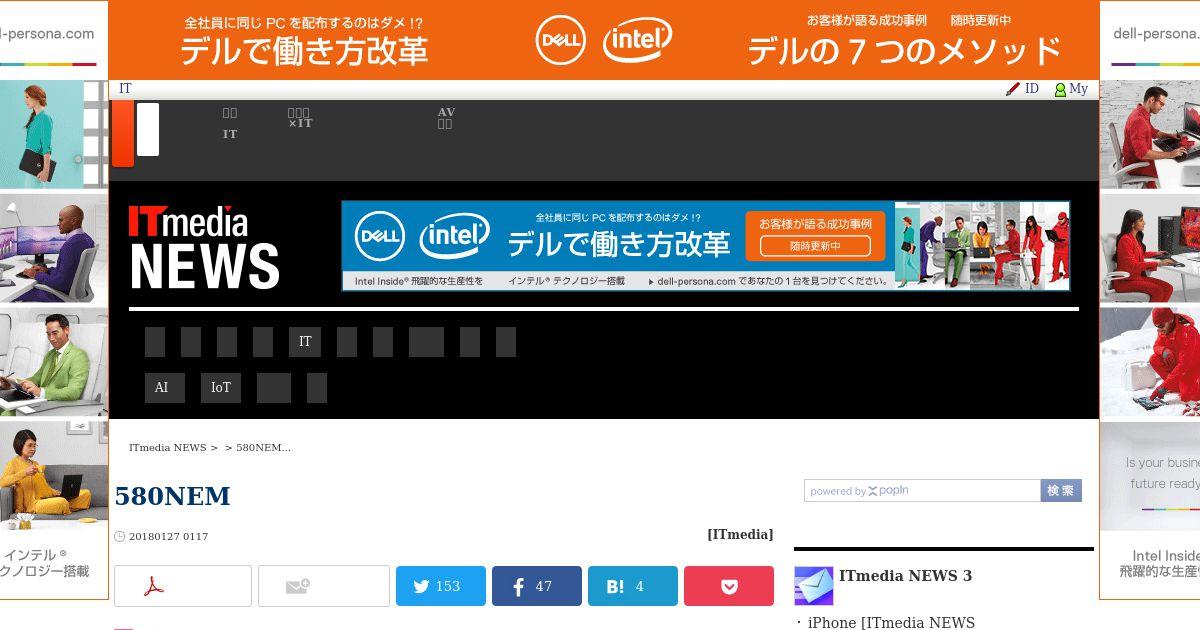Click the email envelope share button
The height and width of the screenshot is (630, 1200).
tap(324, 586)
